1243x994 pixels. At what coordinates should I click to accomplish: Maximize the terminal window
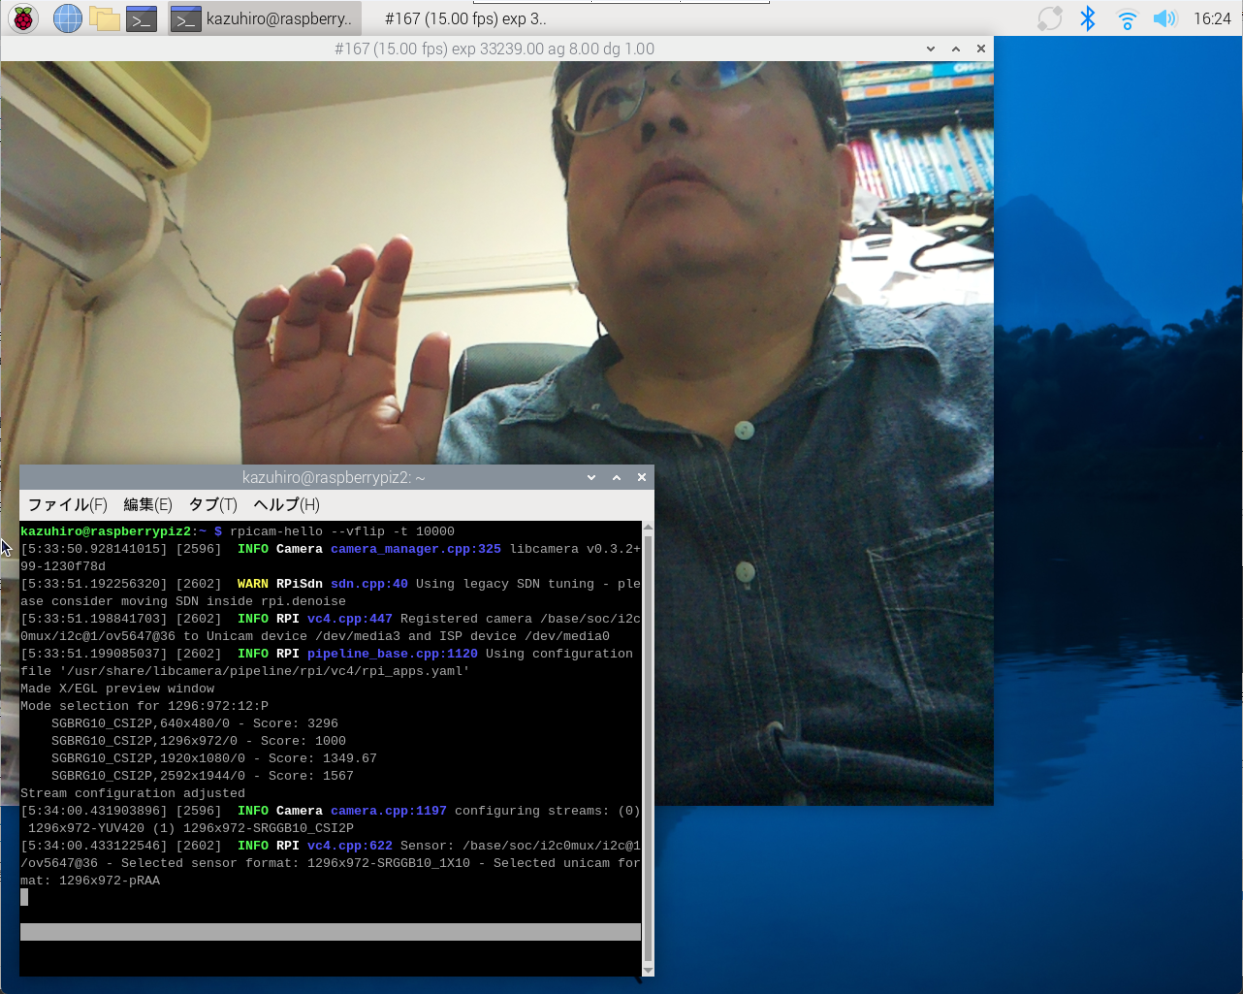617,478
